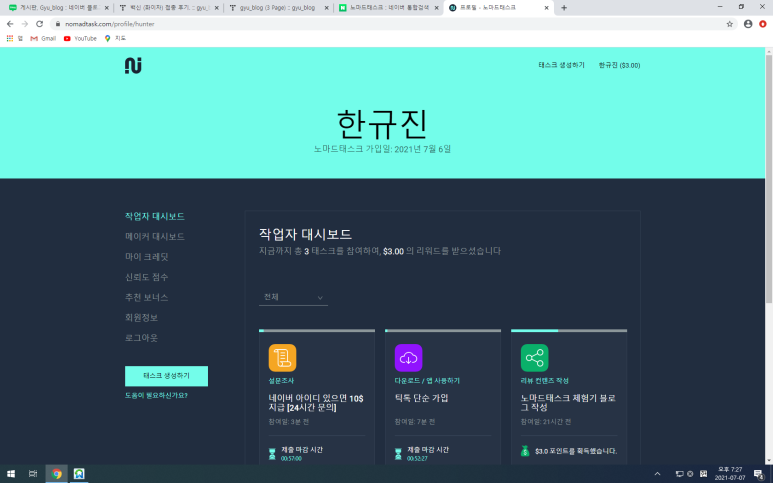Viewport: 773px width, 483px height.
Task: Open the YouTube bookmark
Action: 80,38
